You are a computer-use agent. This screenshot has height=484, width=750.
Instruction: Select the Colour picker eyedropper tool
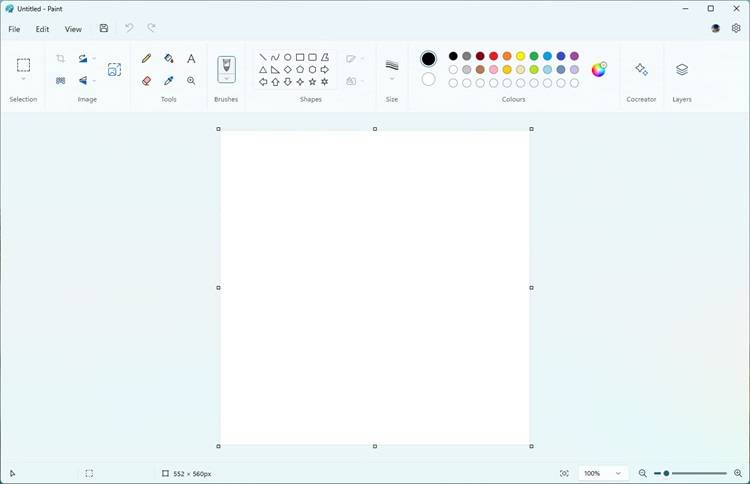168,80
